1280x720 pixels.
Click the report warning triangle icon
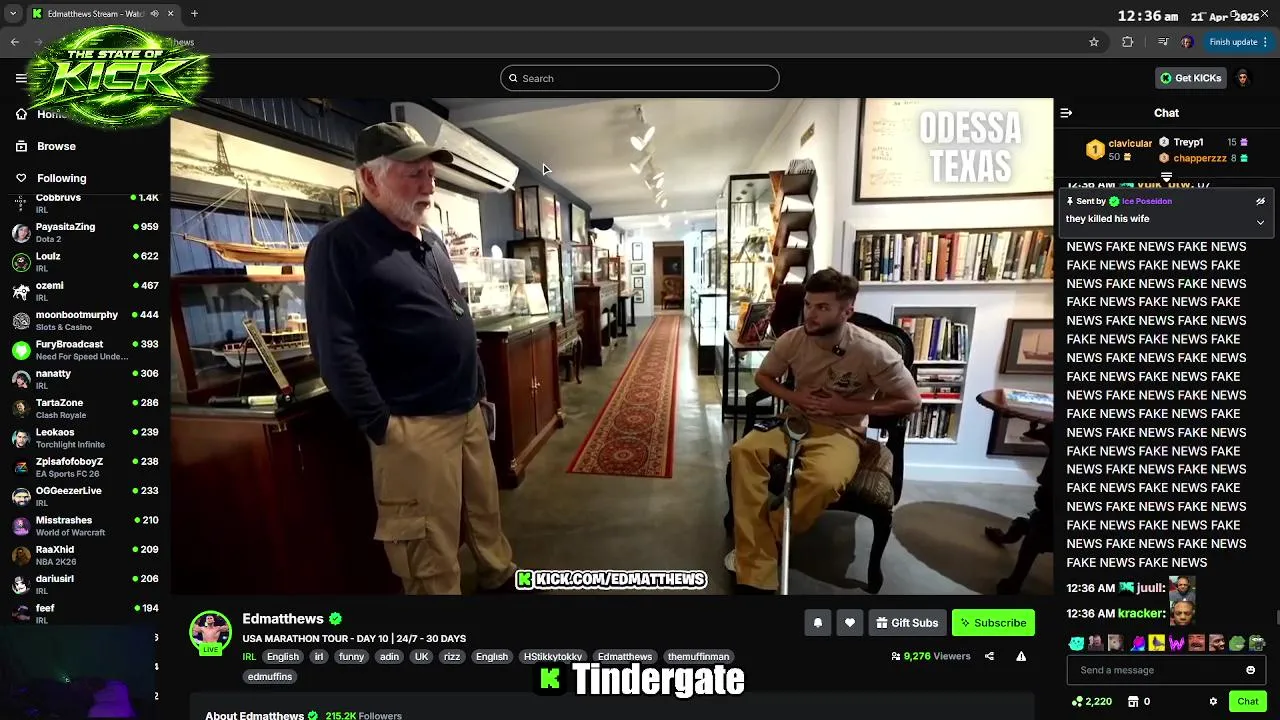click(1021, 656)
